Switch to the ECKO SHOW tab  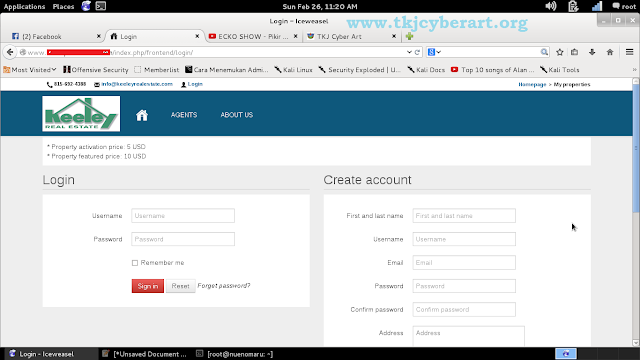pyautogui.click(x=253, y=36)
